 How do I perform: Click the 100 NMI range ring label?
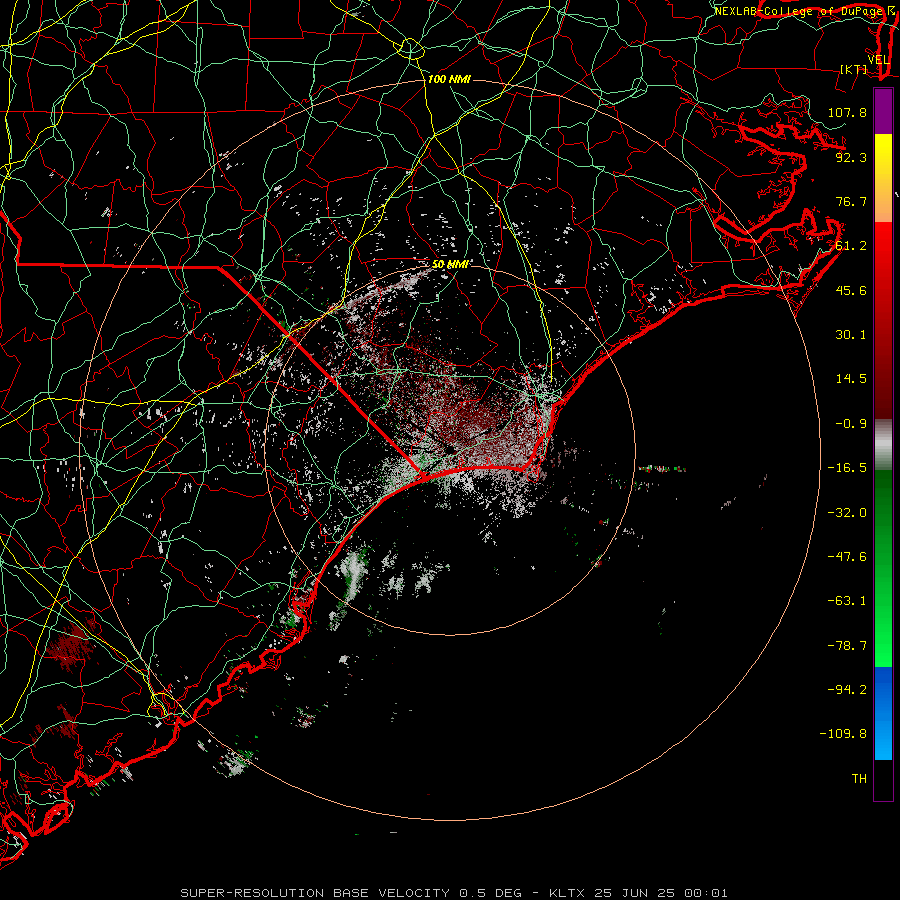[x=449, y=79]
